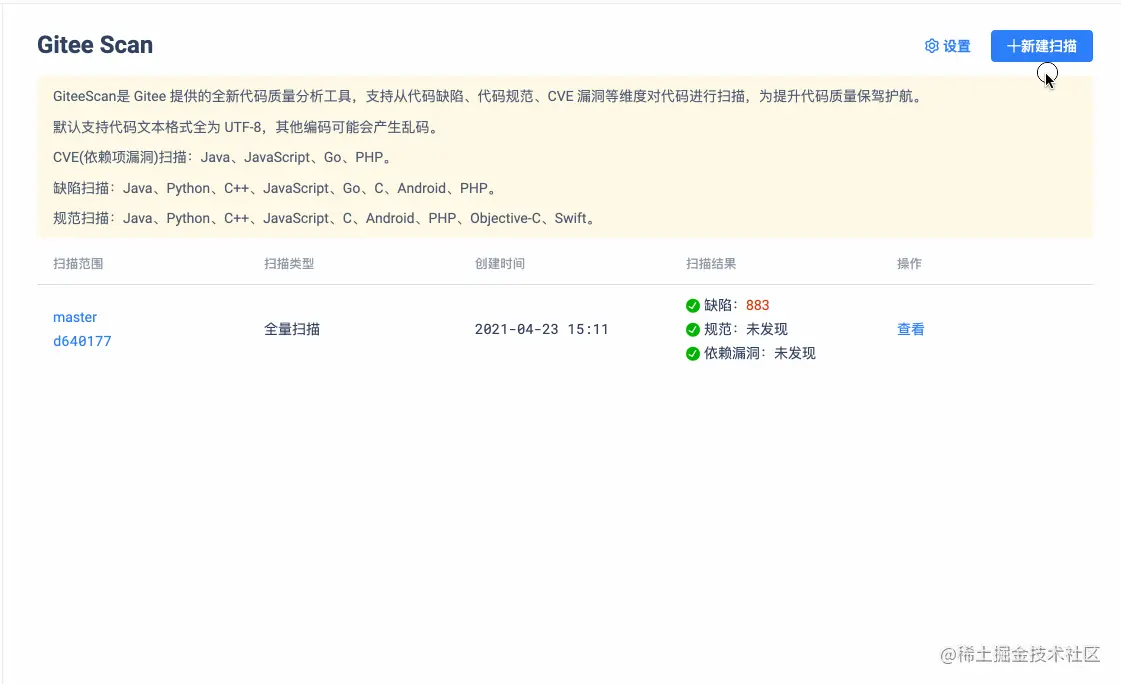The image size is (1121, 684).
Task: Click the 规范扫描 supported languages line
Action: [x=324, y=218]
